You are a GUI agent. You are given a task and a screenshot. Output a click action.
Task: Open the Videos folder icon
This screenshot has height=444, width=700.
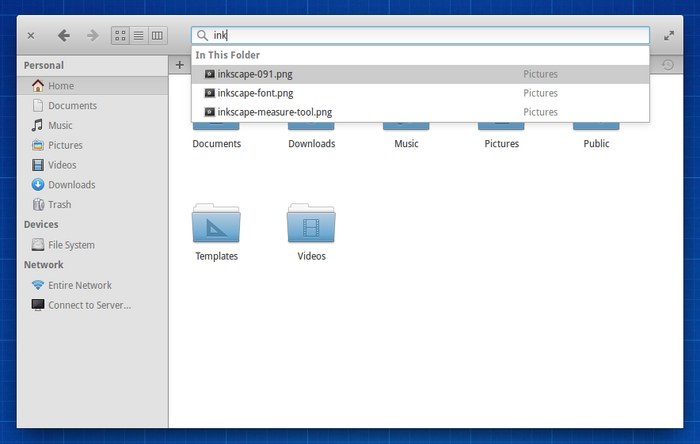click(311, 225)
